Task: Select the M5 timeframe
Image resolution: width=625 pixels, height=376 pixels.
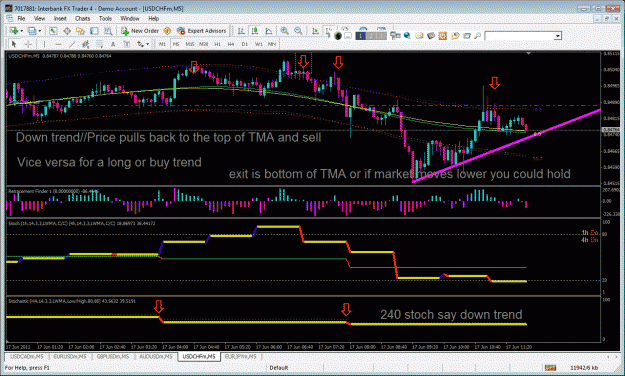Action: click(x=176, y=44)
